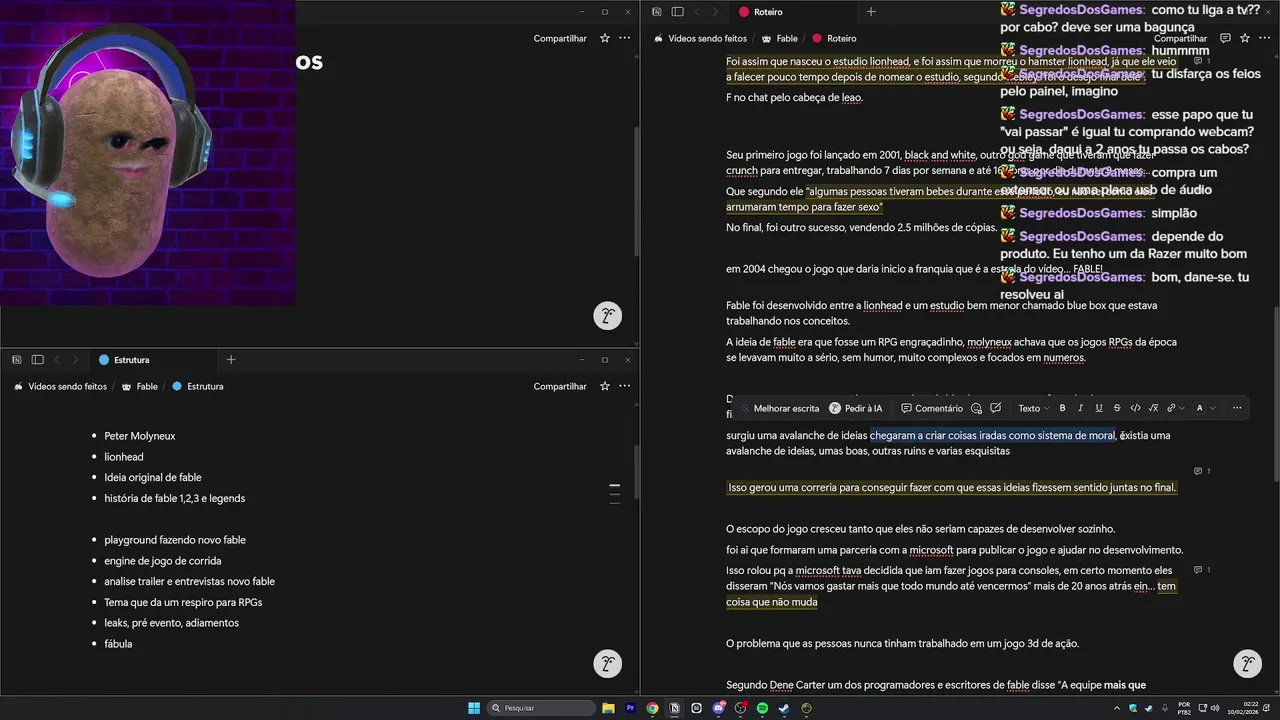The image size is (1280, 720).
Task: Mark selected text as inline code
Action: (x=1135, y=408)
